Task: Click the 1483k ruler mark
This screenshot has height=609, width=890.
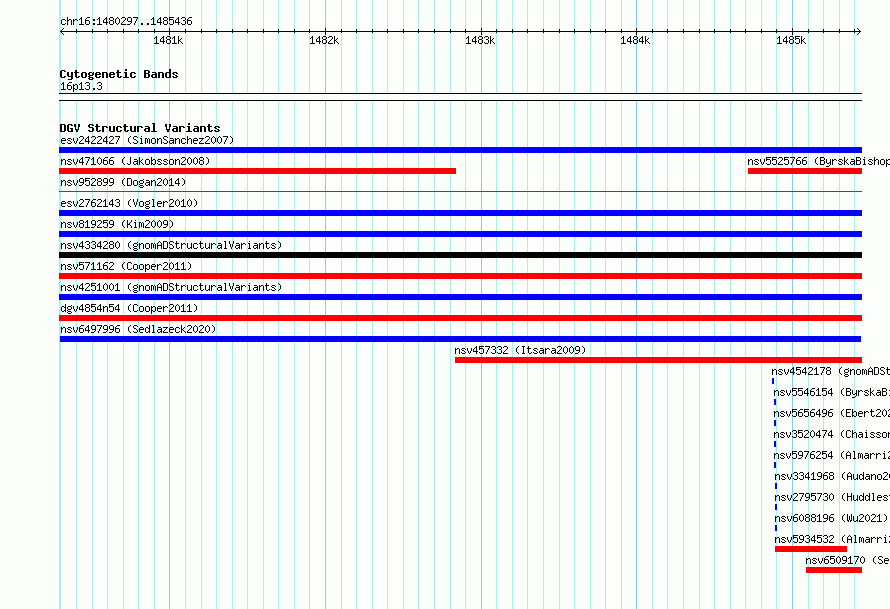Action: [x=480, y=40]
